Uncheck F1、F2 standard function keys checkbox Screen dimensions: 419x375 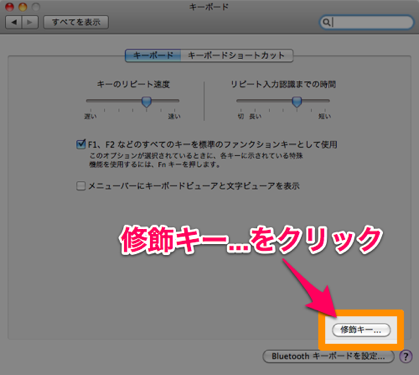(81, 145)
